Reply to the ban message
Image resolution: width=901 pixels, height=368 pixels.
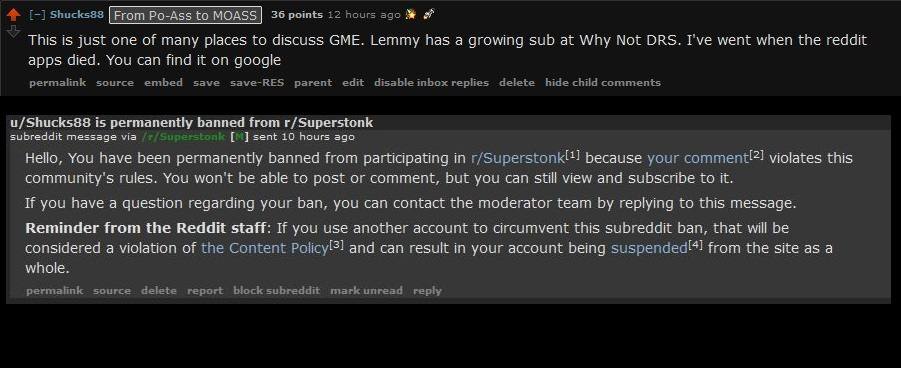[x=427, y=291]
